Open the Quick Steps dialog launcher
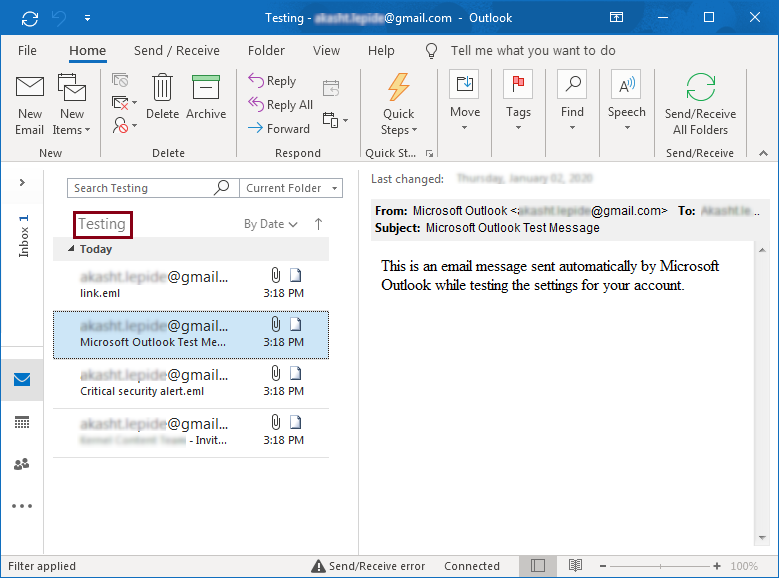Screen dimensions: 779x578 (x=429, y=154)
